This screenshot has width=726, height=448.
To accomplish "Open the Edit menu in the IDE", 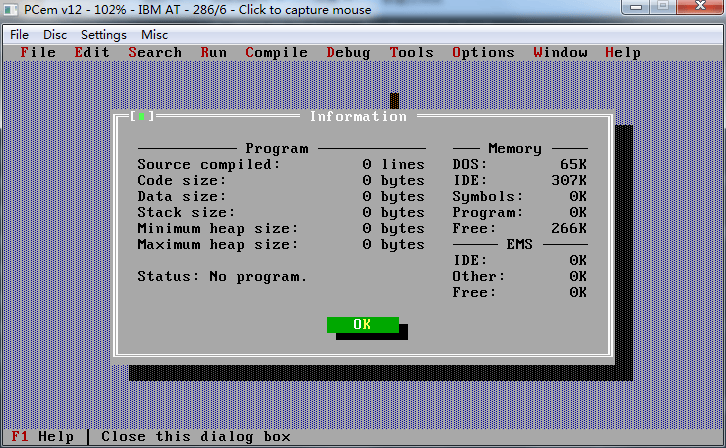I will tap(92, 53).
